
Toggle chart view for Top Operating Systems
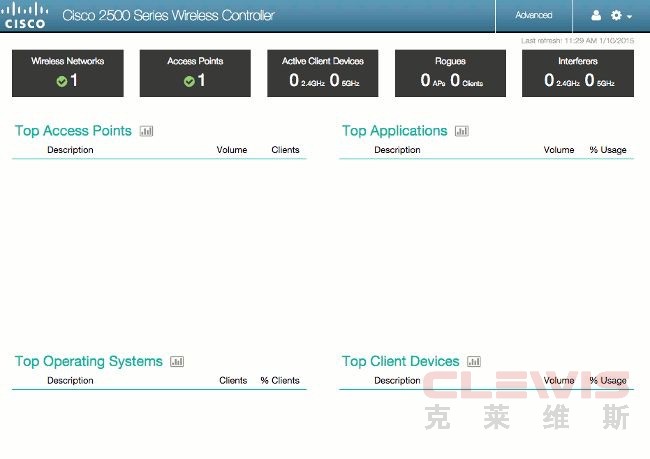click(x=177, y=362)
